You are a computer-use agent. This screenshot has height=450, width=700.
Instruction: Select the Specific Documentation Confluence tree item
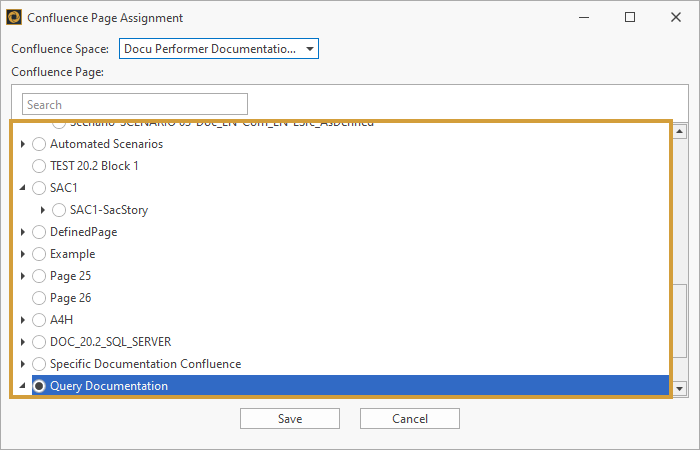pyautogui.click(x=145, y=364)
